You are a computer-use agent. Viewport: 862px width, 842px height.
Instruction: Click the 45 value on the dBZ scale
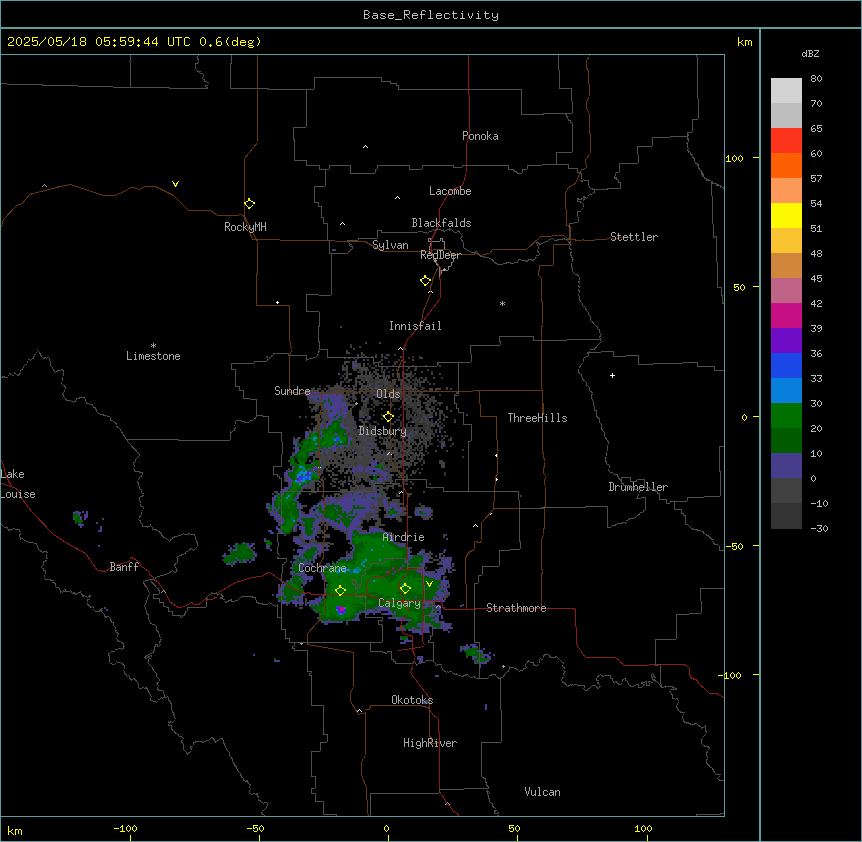click(816, 278)
